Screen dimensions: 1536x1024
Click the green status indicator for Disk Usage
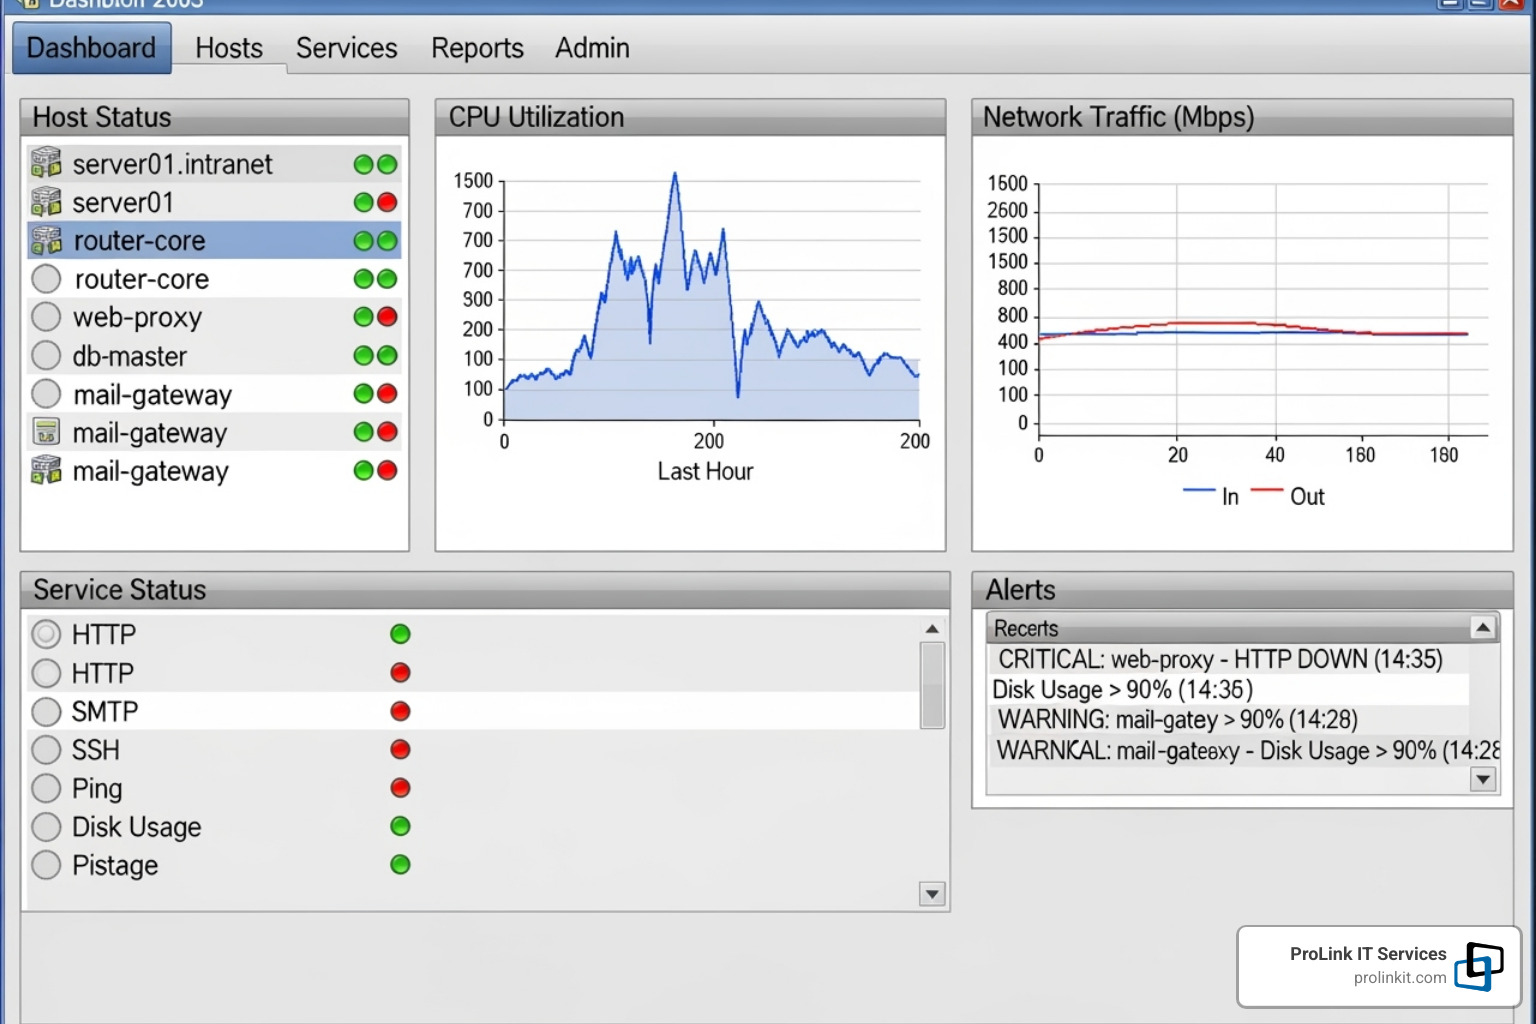pos(400,826)
